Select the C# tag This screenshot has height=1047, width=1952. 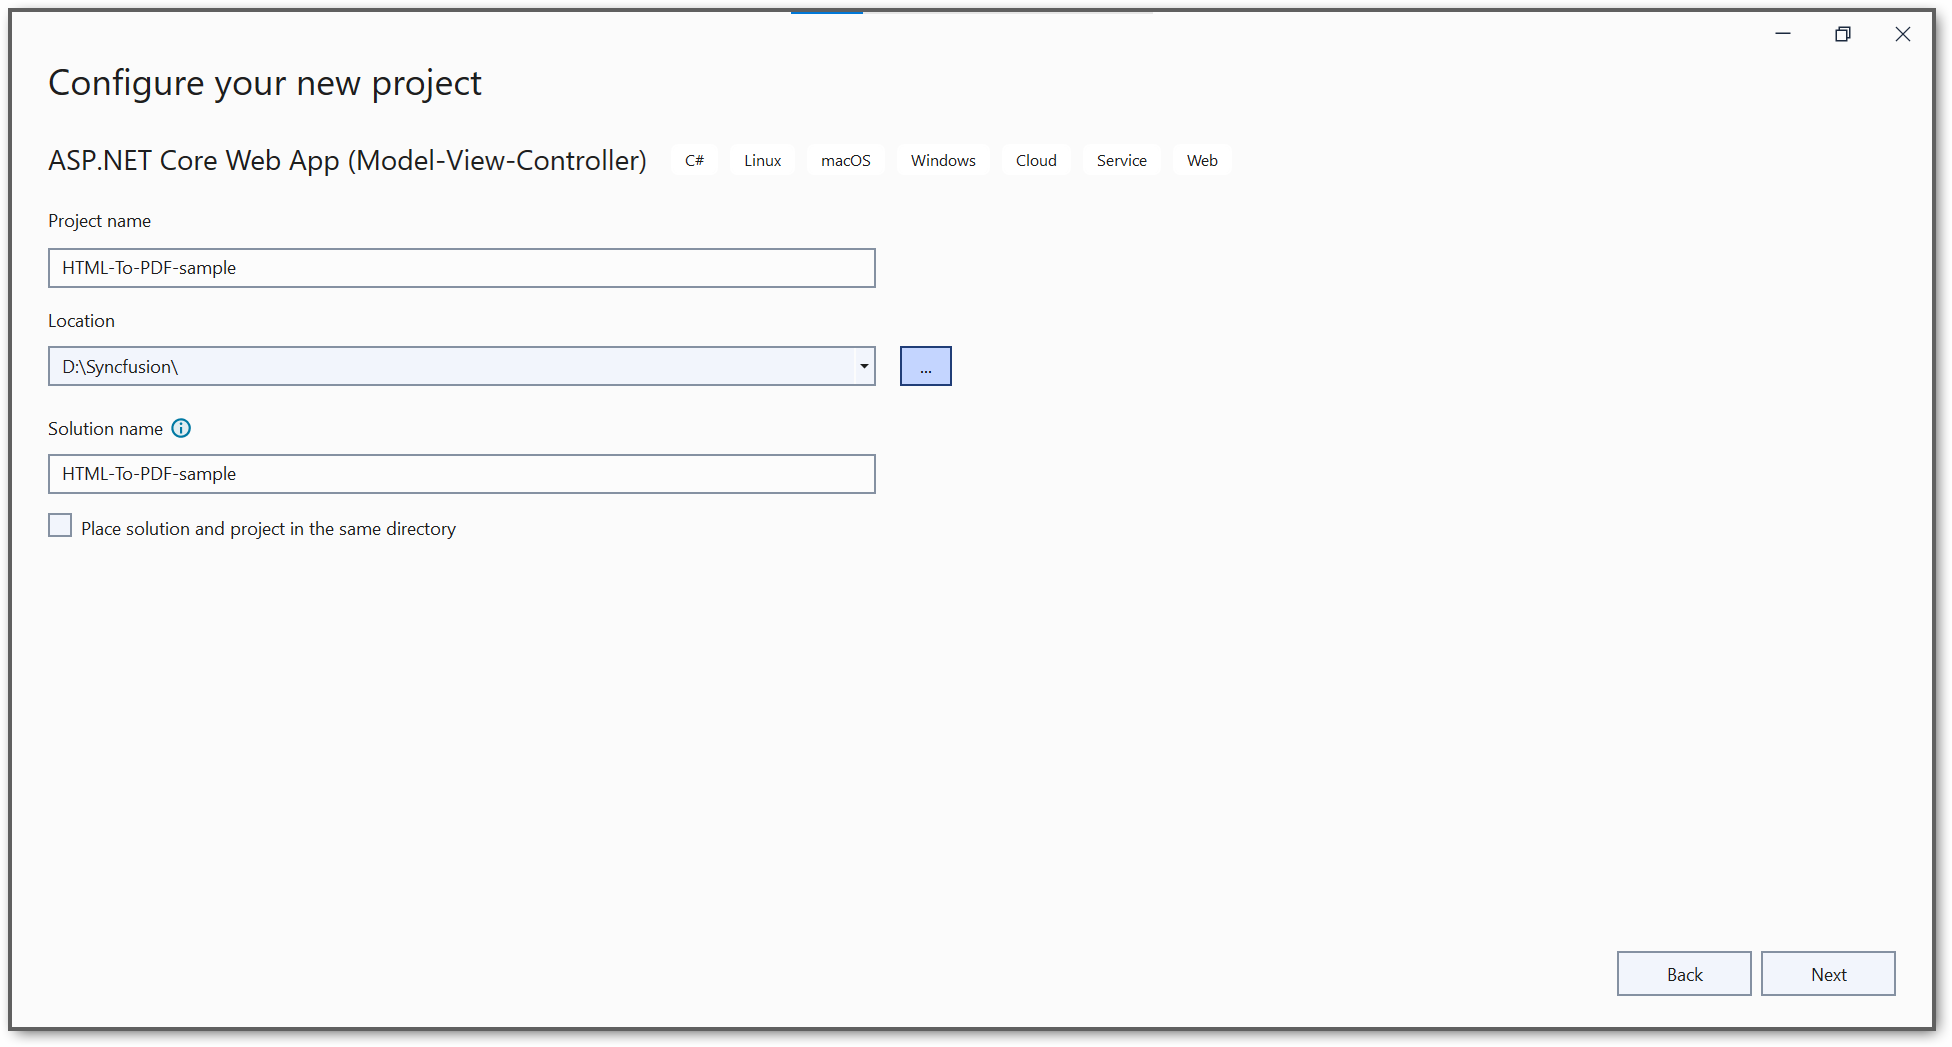pyautogui.click(x=694, y=161)
